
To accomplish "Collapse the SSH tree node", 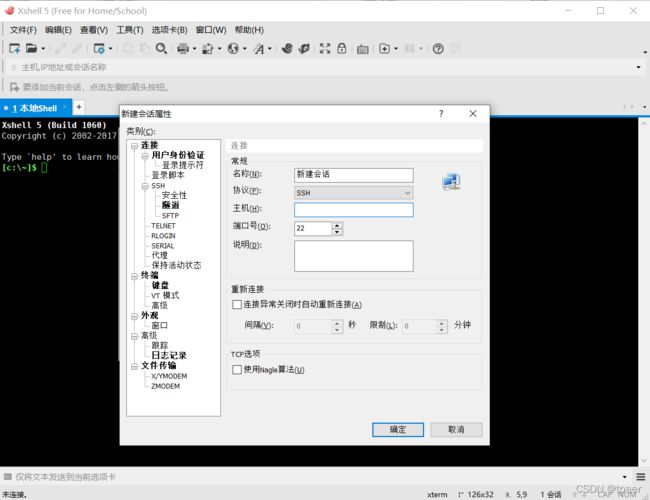I will pyautogui.click(x=145, y=186).
